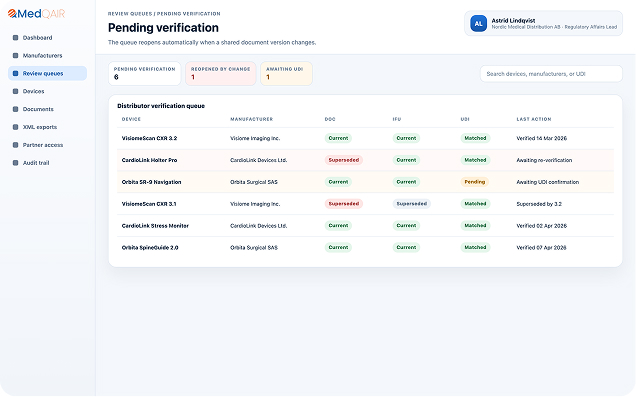Click Current IFU badge for CardioLink Stress Monitor
636x397 pixels.
[x=406, y=225]
